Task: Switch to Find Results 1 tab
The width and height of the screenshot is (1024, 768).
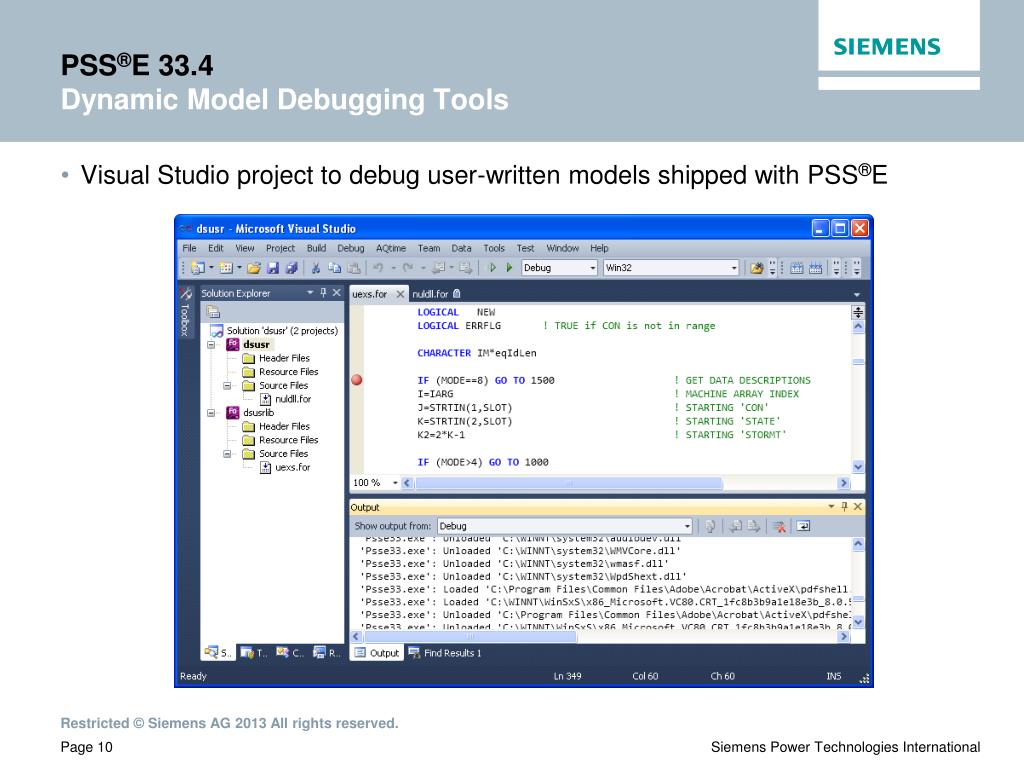Action: pos(445,653)
